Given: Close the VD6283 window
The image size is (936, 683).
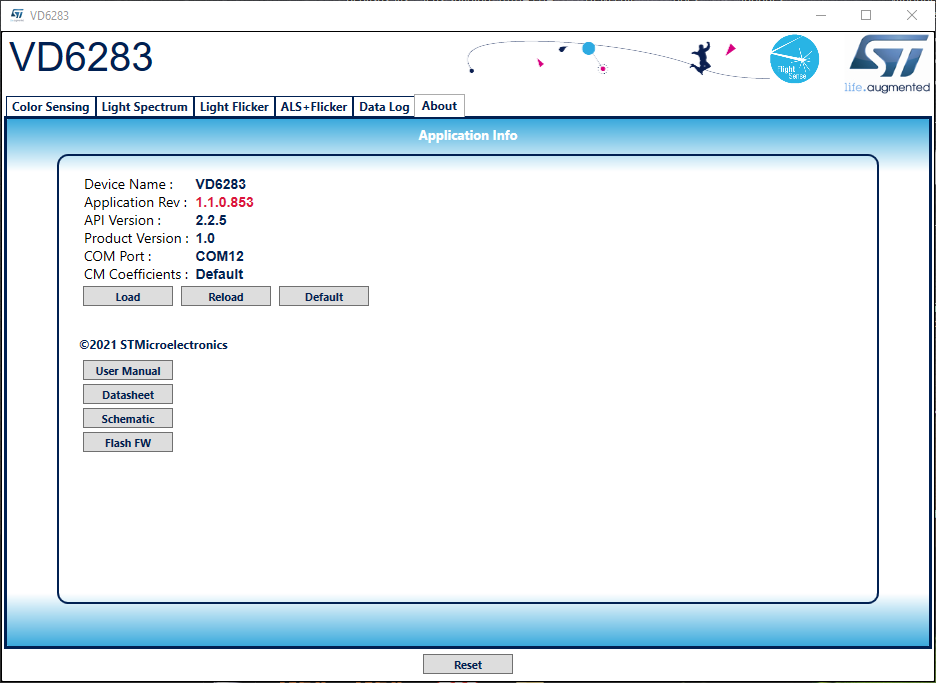Looking at the screenshot, I should pyautogui.click(x=912, y=16).
